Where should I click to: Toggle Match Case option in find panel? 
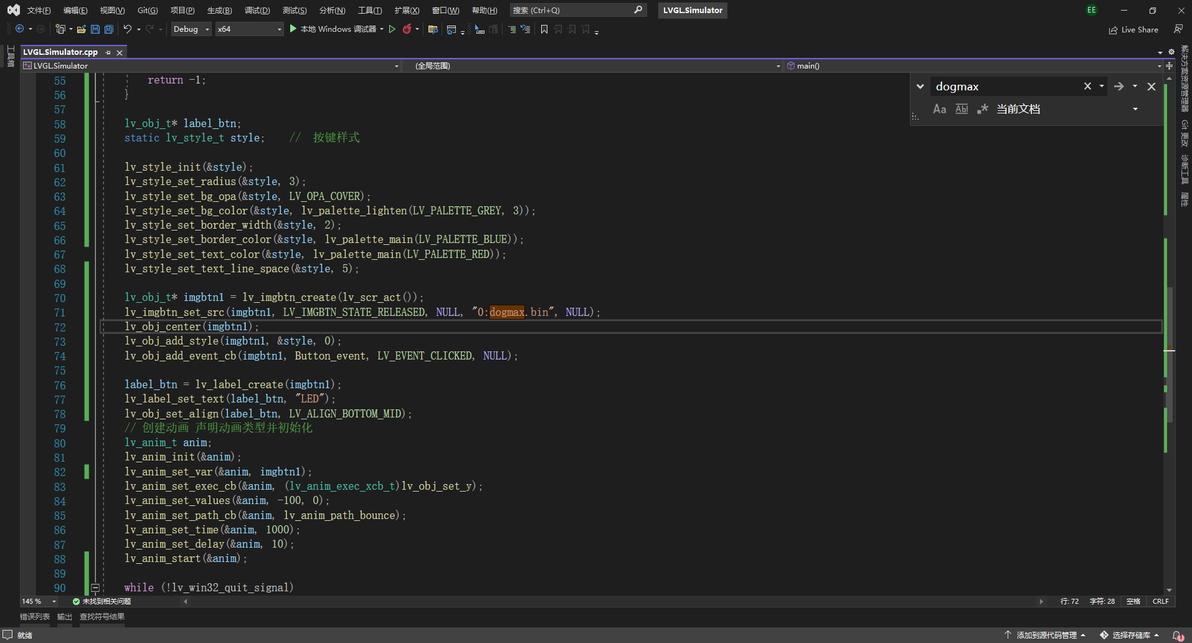coord(939,109)
